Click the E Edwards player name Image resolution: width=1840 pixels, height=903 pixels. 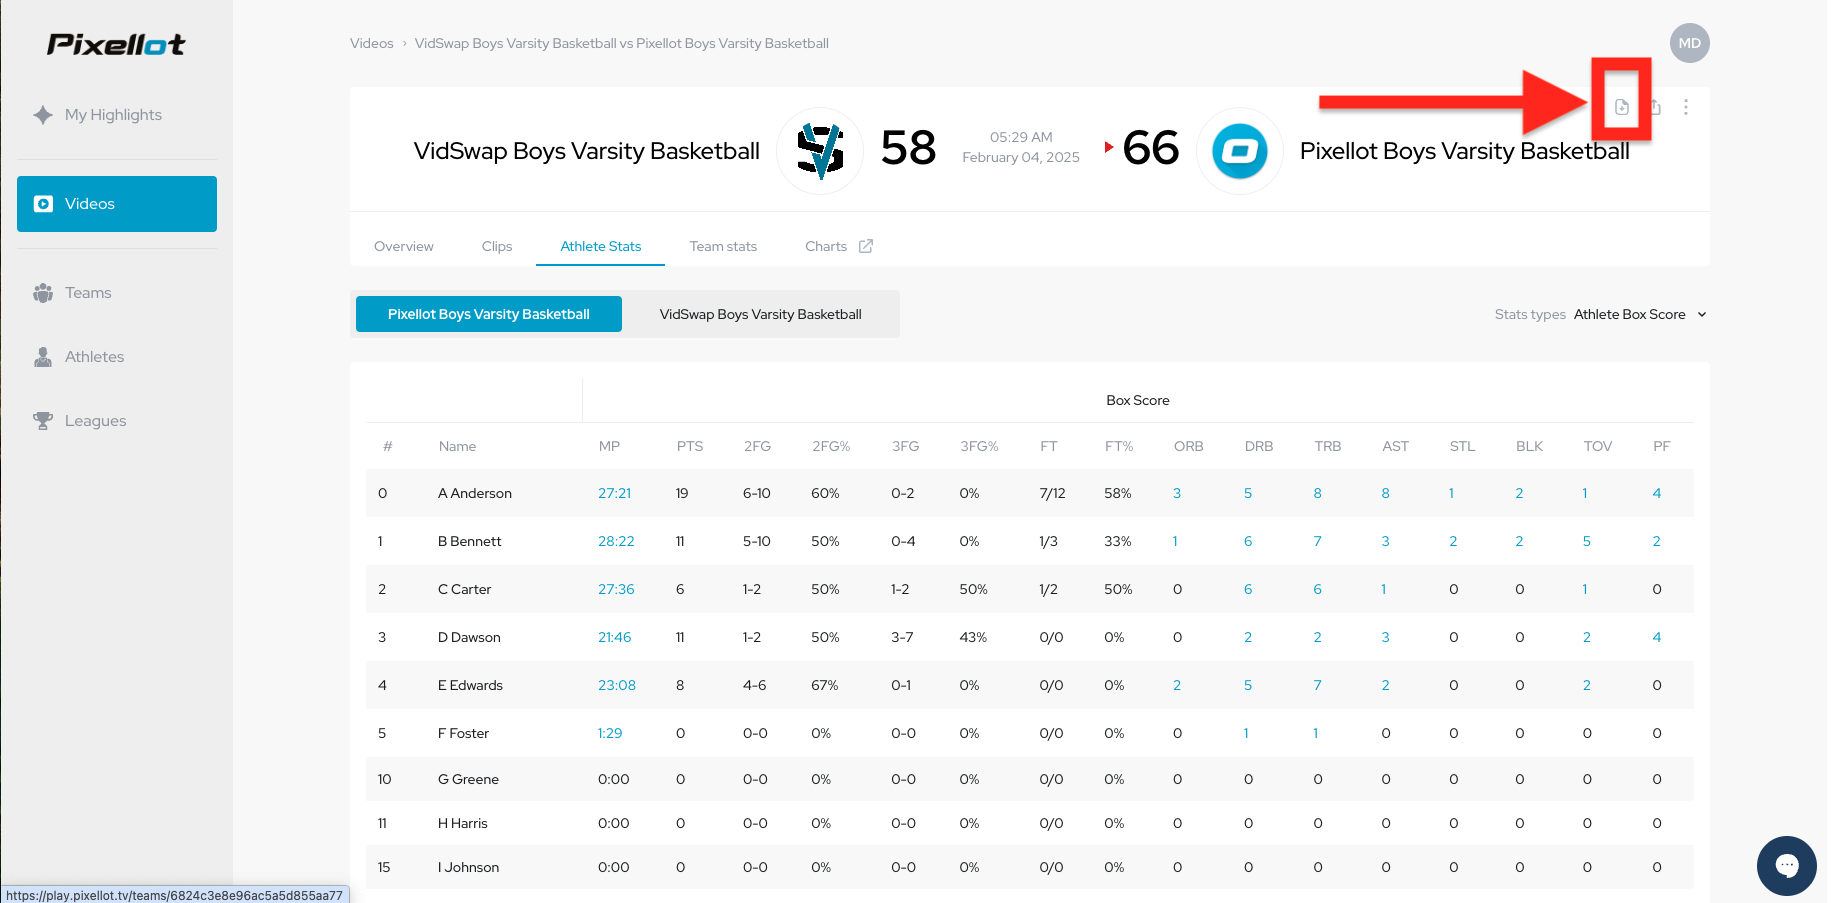click(471, 685)
